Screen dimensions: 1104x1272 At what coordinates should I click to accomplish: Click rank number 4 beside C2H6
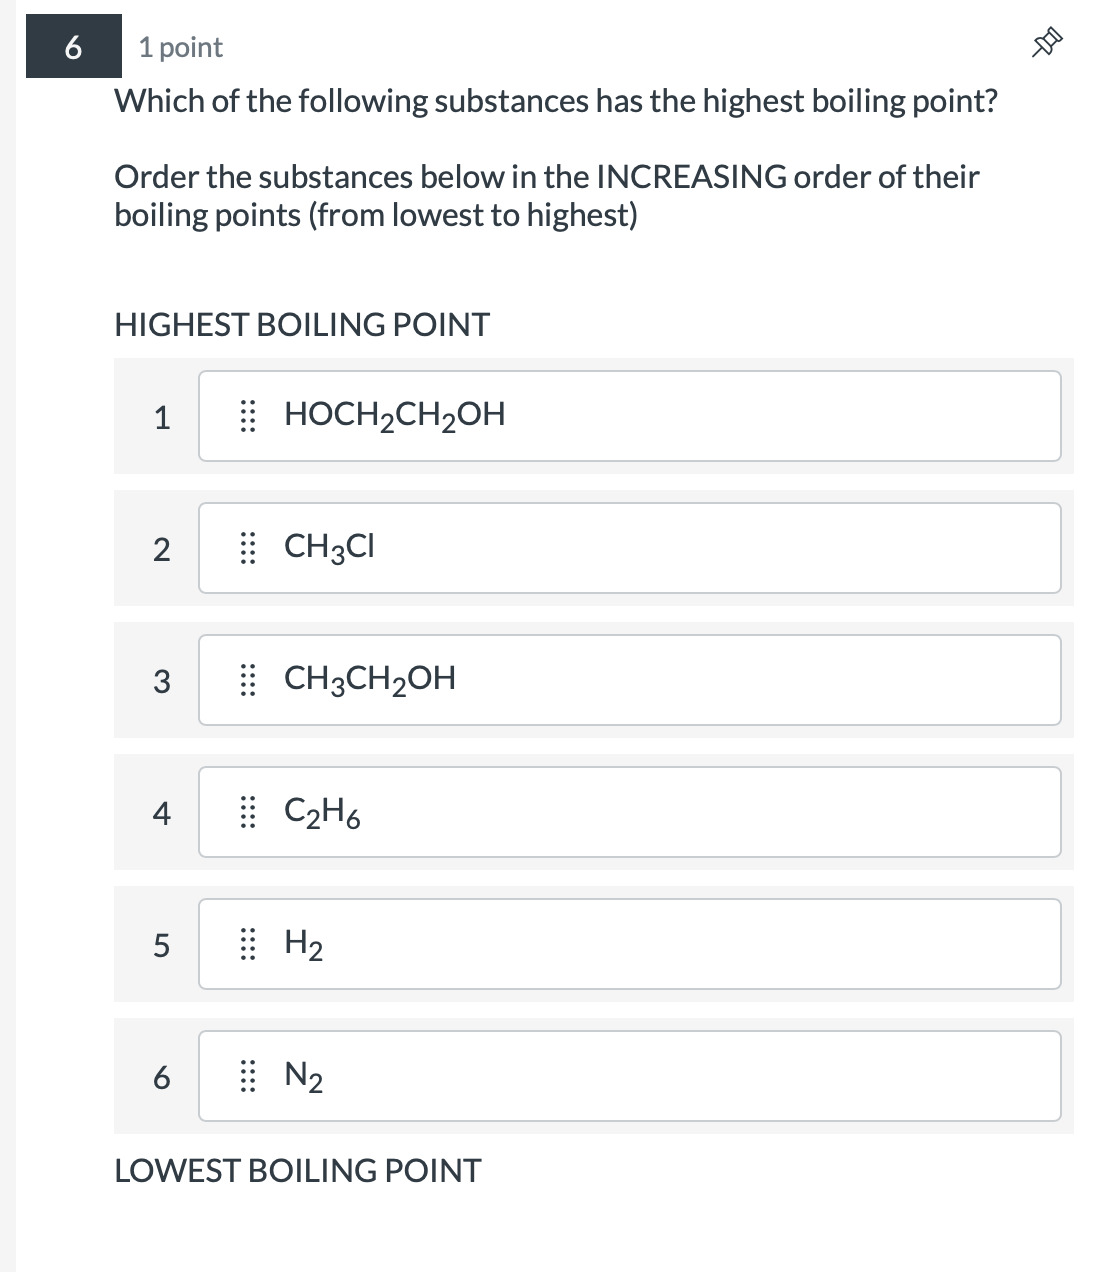tap(163, 812)
